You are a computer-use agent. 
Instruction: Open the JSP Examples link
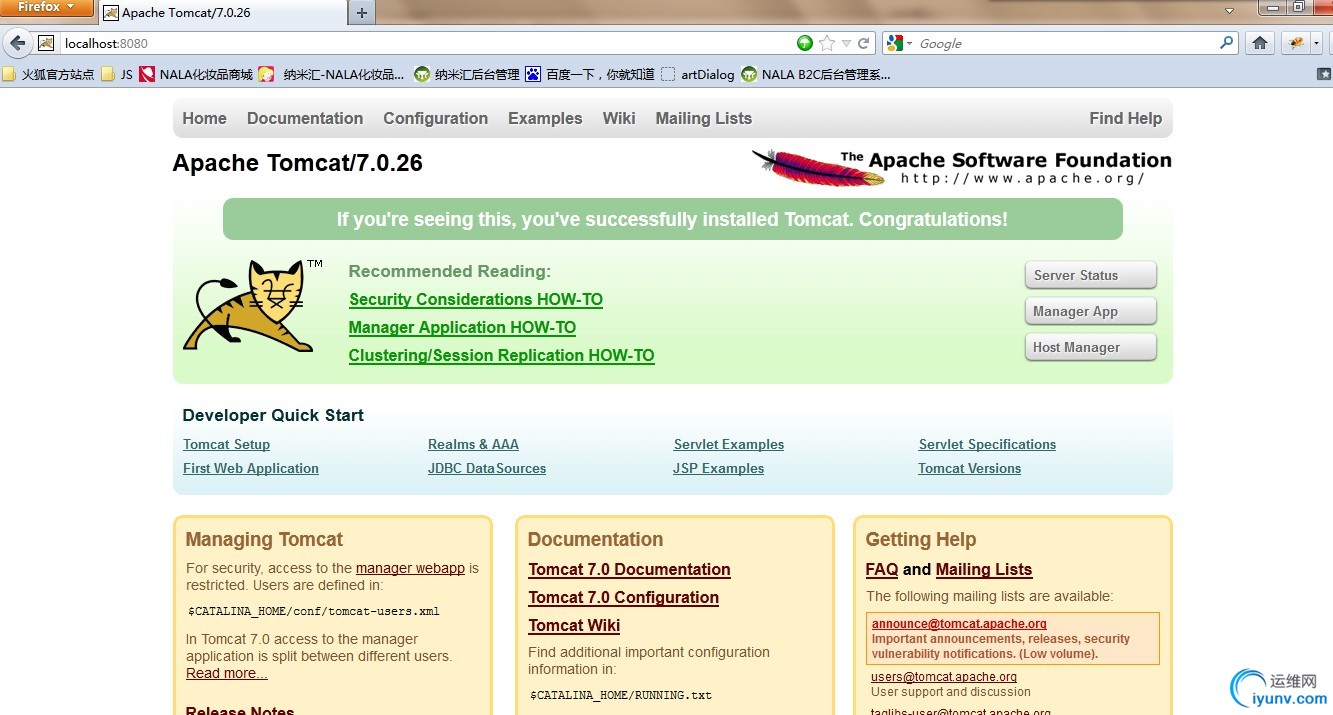pos(719,468)
